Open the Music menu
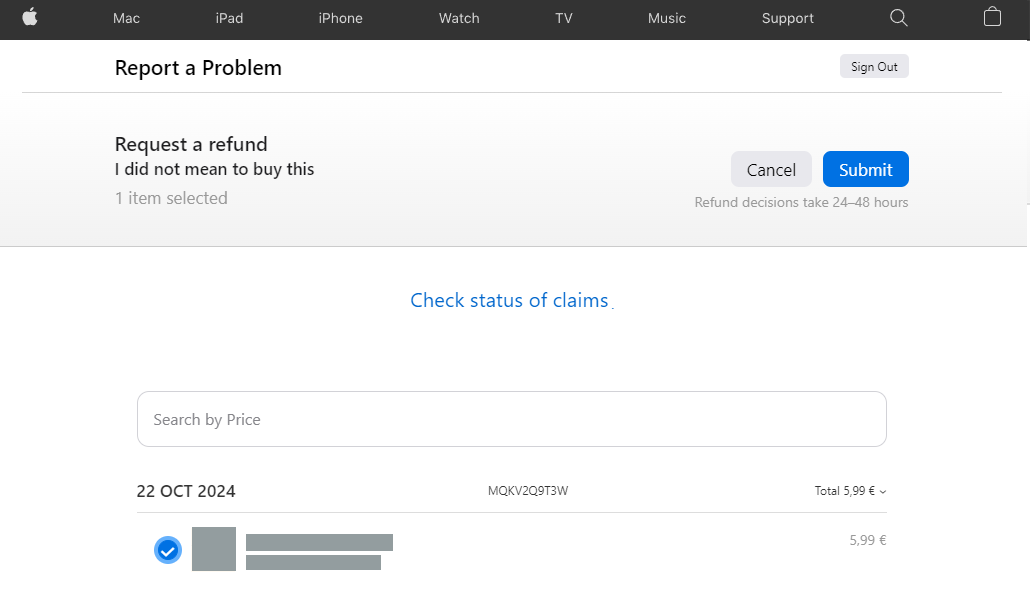1030x591 pixels. [667, 18]
